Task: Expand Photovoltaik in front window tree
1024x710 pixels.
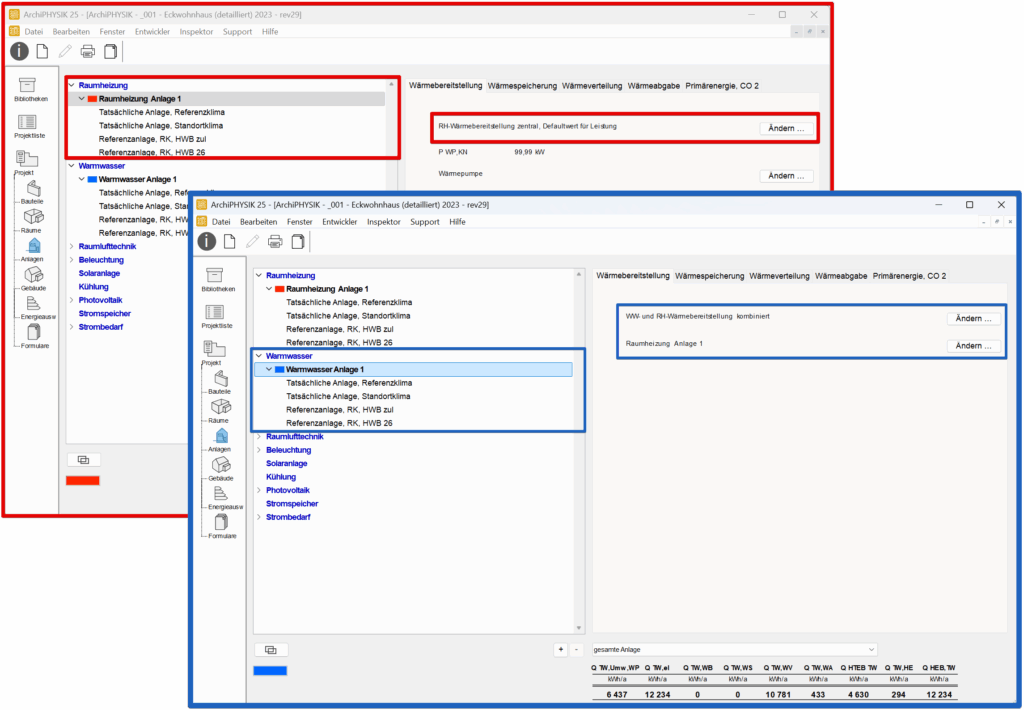Action: point(259,490)
